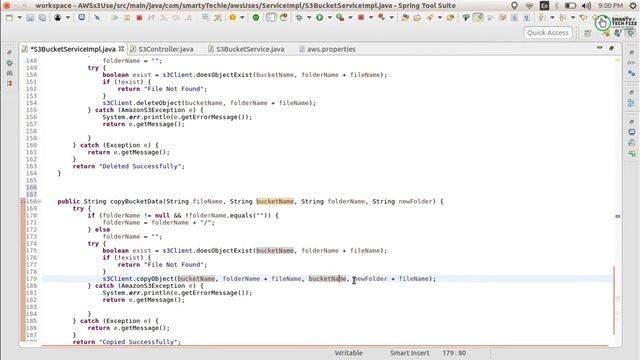The height and width of the screenshot is (360, 640).
Task: Click the top icon in right sidebar
Action: pos(631,52)
